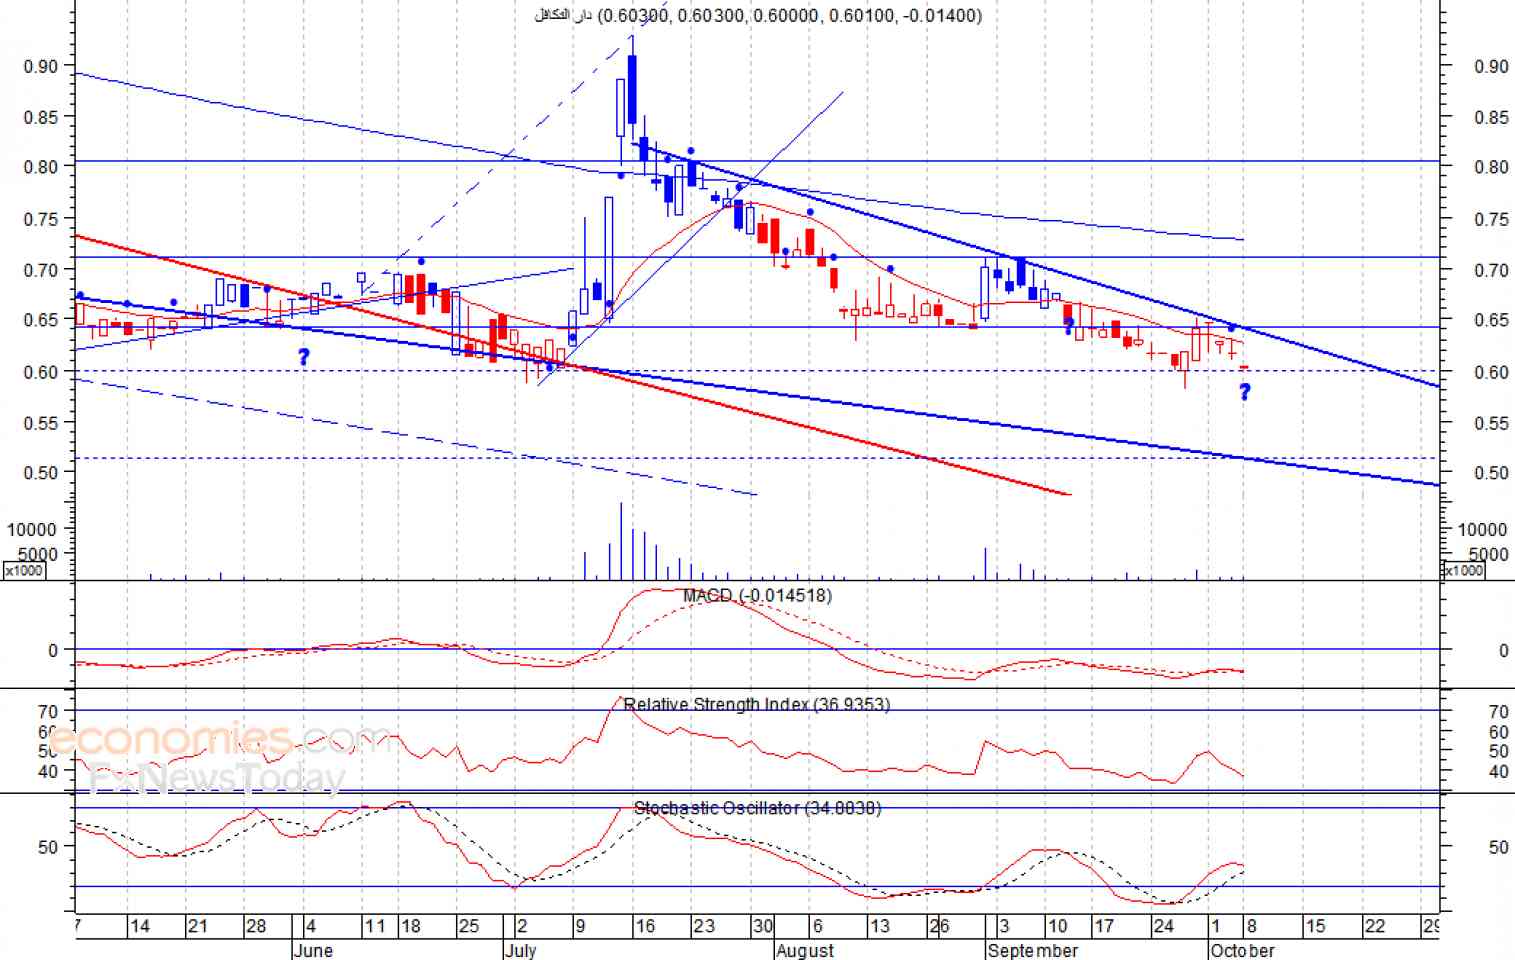Viewport: 1515px width, 960px height.
Task: Select the August month label
Action: coord(805,950)
